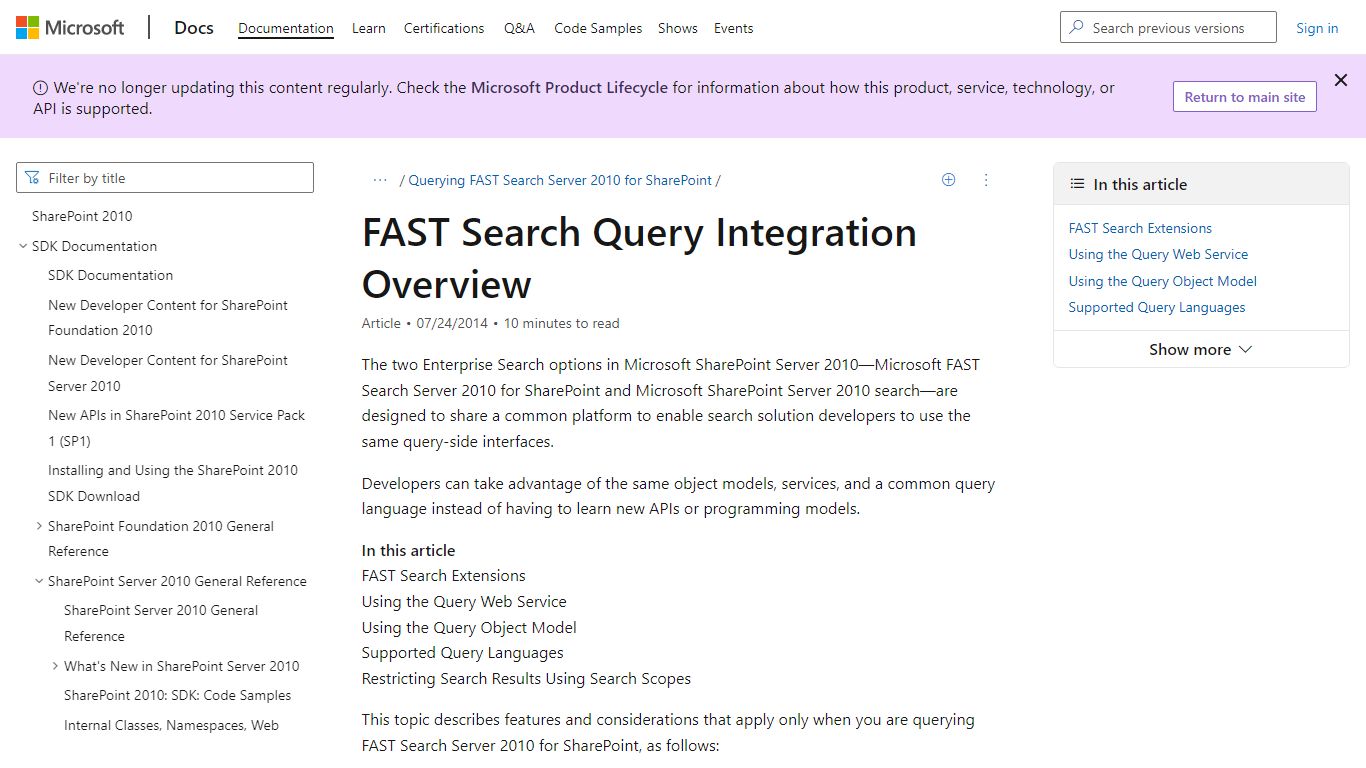Jump to Supported Query Languages, right panel
Image resolution: width=1366 pixels, height=768 pixels.
[1157, 307]
